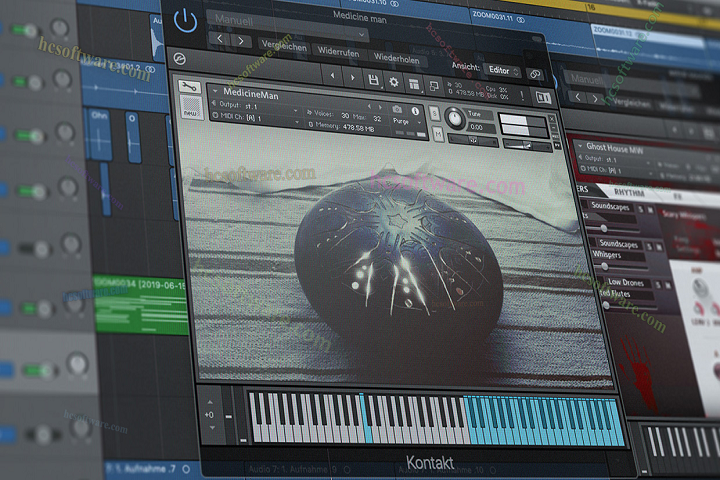Shift keyboard octave up with the up arrow
720x480 pixels.
(210, 402)
